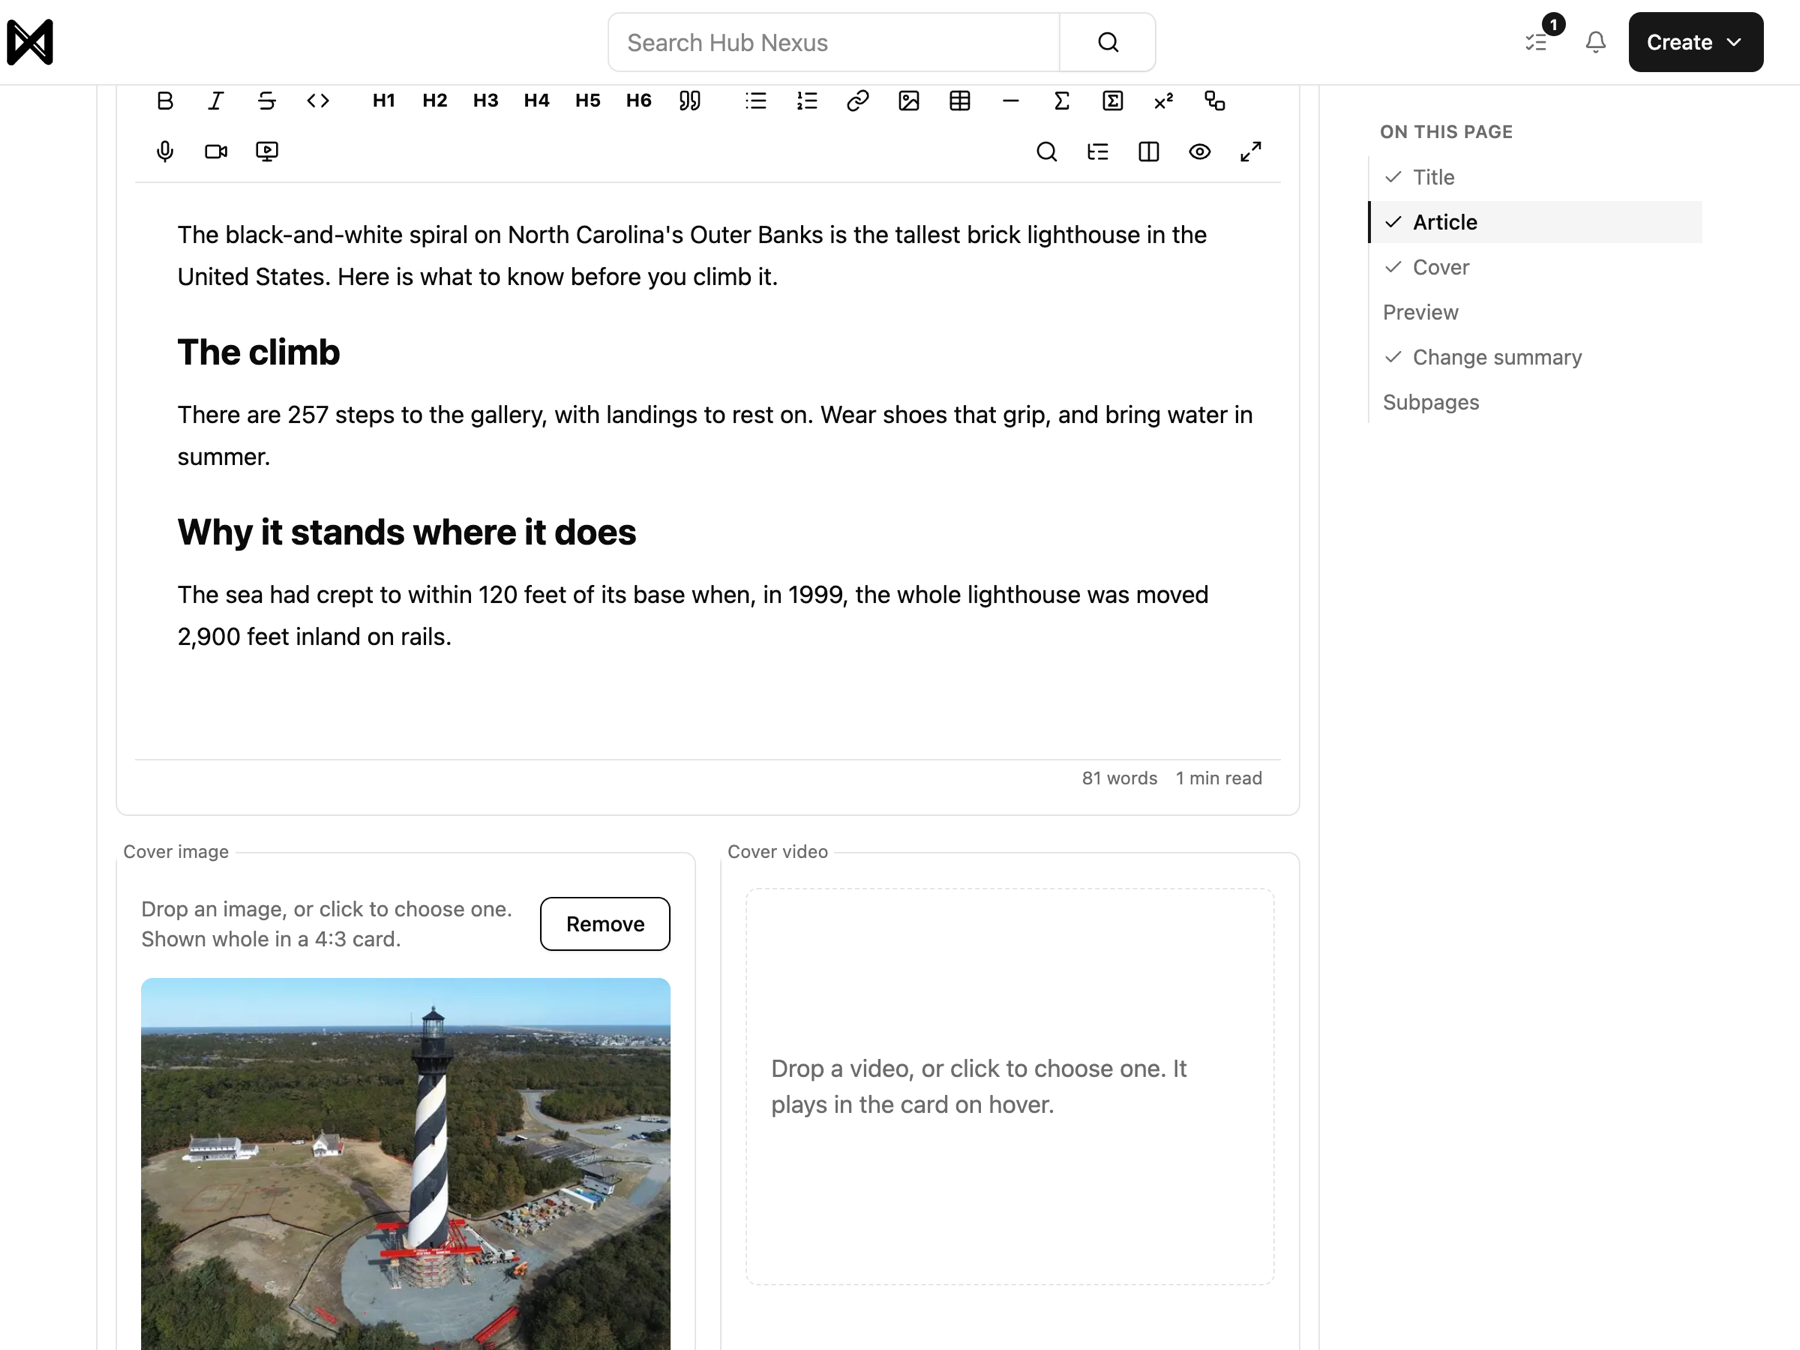The image size is (1800, 1350).
Task: Open the Create dropdown
Action: coord(1696,42)
